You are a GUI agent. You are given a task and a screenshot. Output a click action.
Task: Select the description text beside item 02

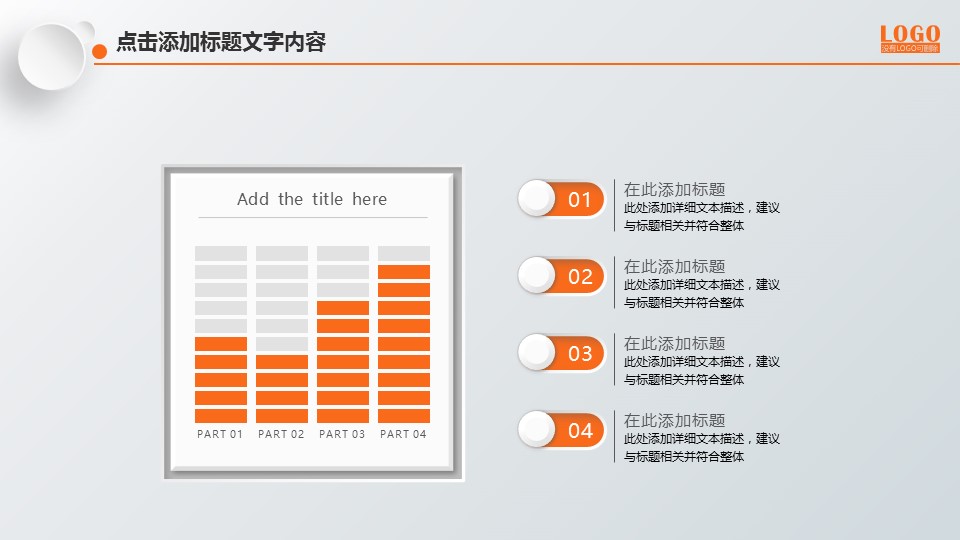tap(701, 294)
